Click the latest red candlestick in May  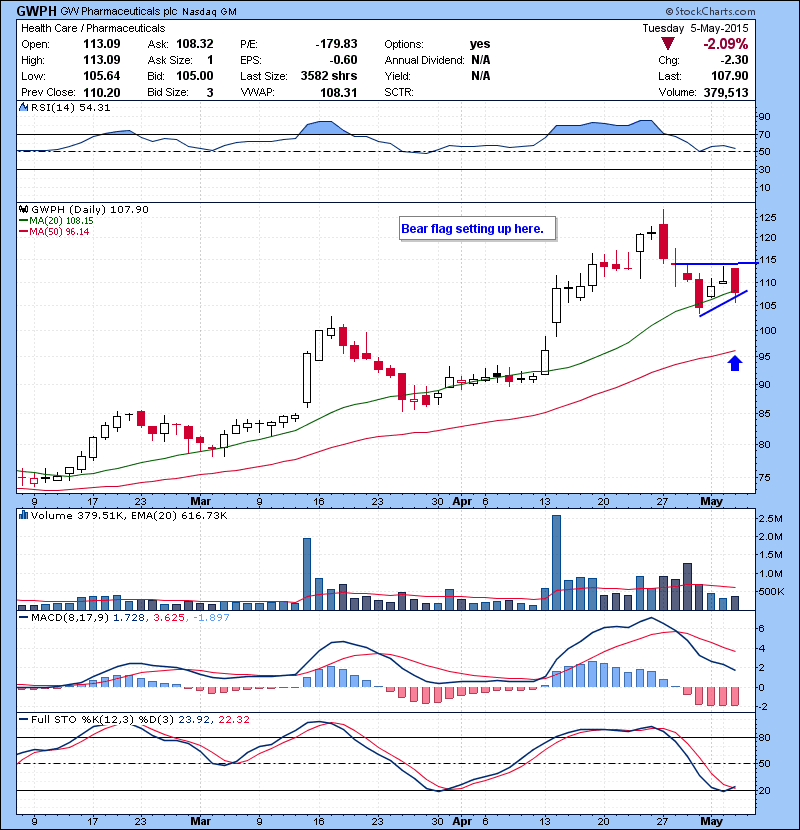click(735, 281)
